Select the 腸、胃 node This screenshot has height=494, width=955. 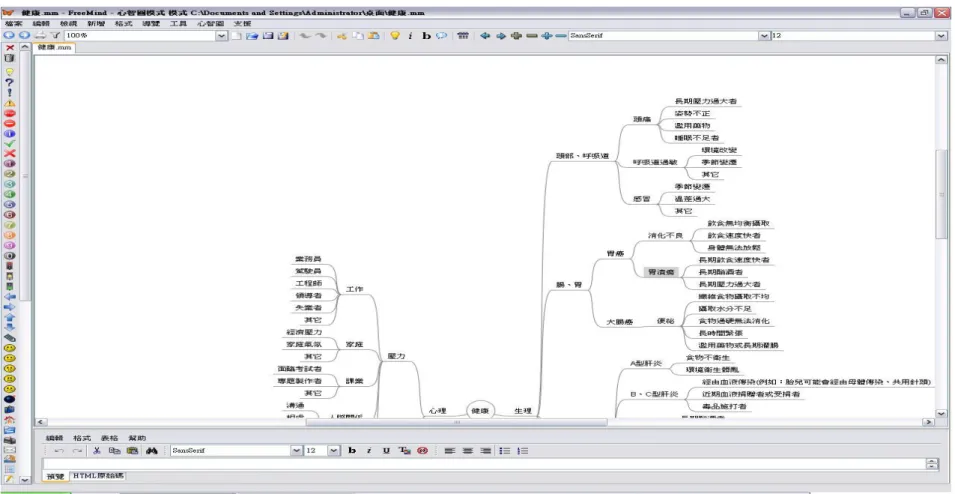pyautogui.click(x=569, y=284)
